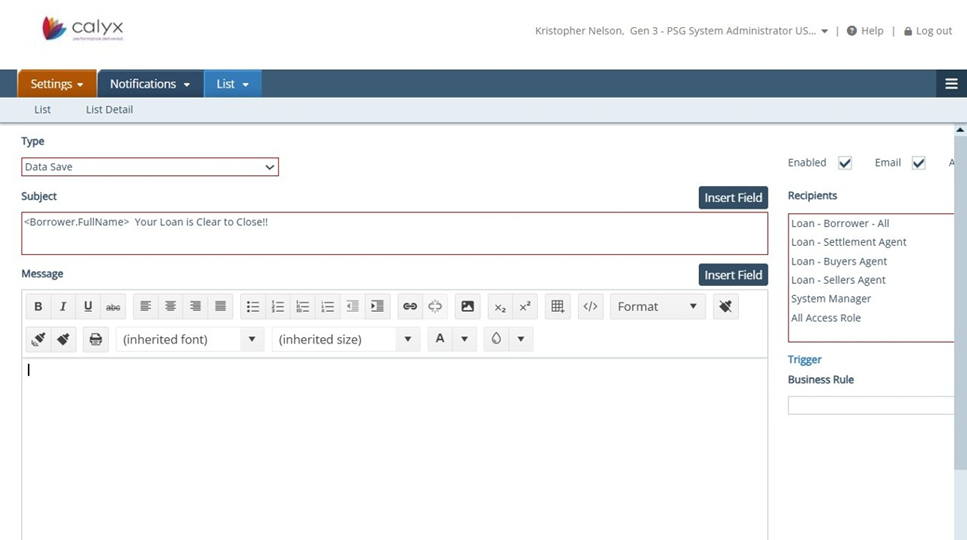The height and width of the screenshot is (540, 967).
Task: Switch to the List Detail tab
Action: click(109, 110)
